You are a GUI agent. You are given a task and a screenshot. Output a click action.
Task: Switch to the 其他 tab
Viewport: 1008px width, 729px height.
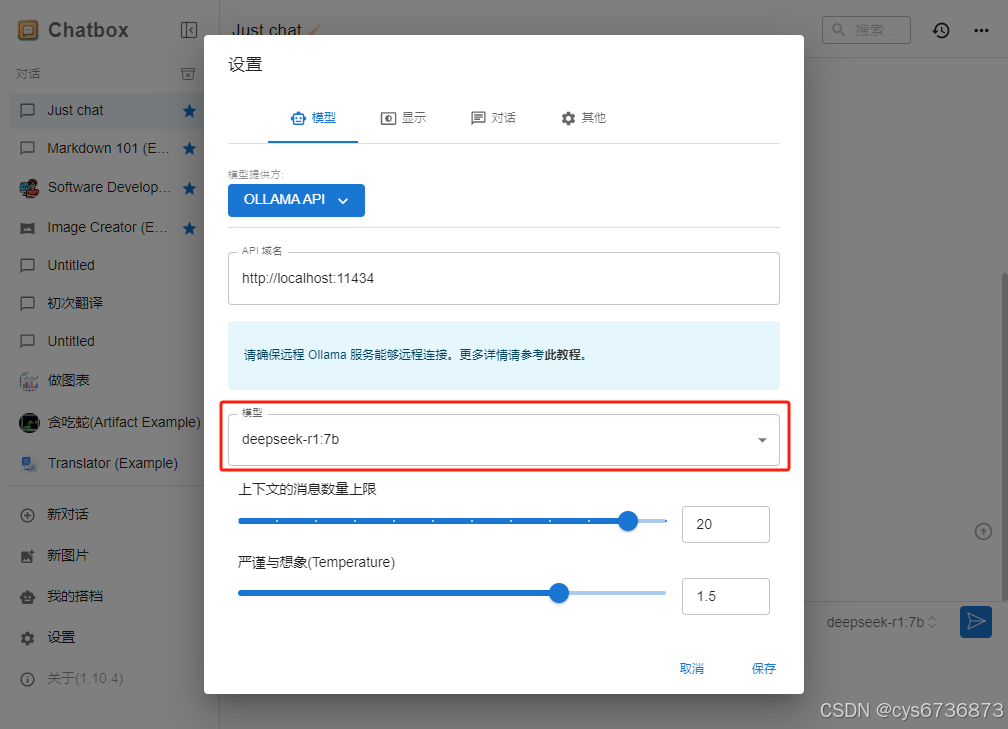pos(583,118)
